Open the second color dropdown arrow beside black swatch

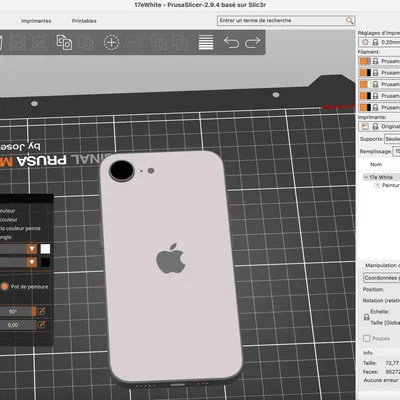click(32, 262)
